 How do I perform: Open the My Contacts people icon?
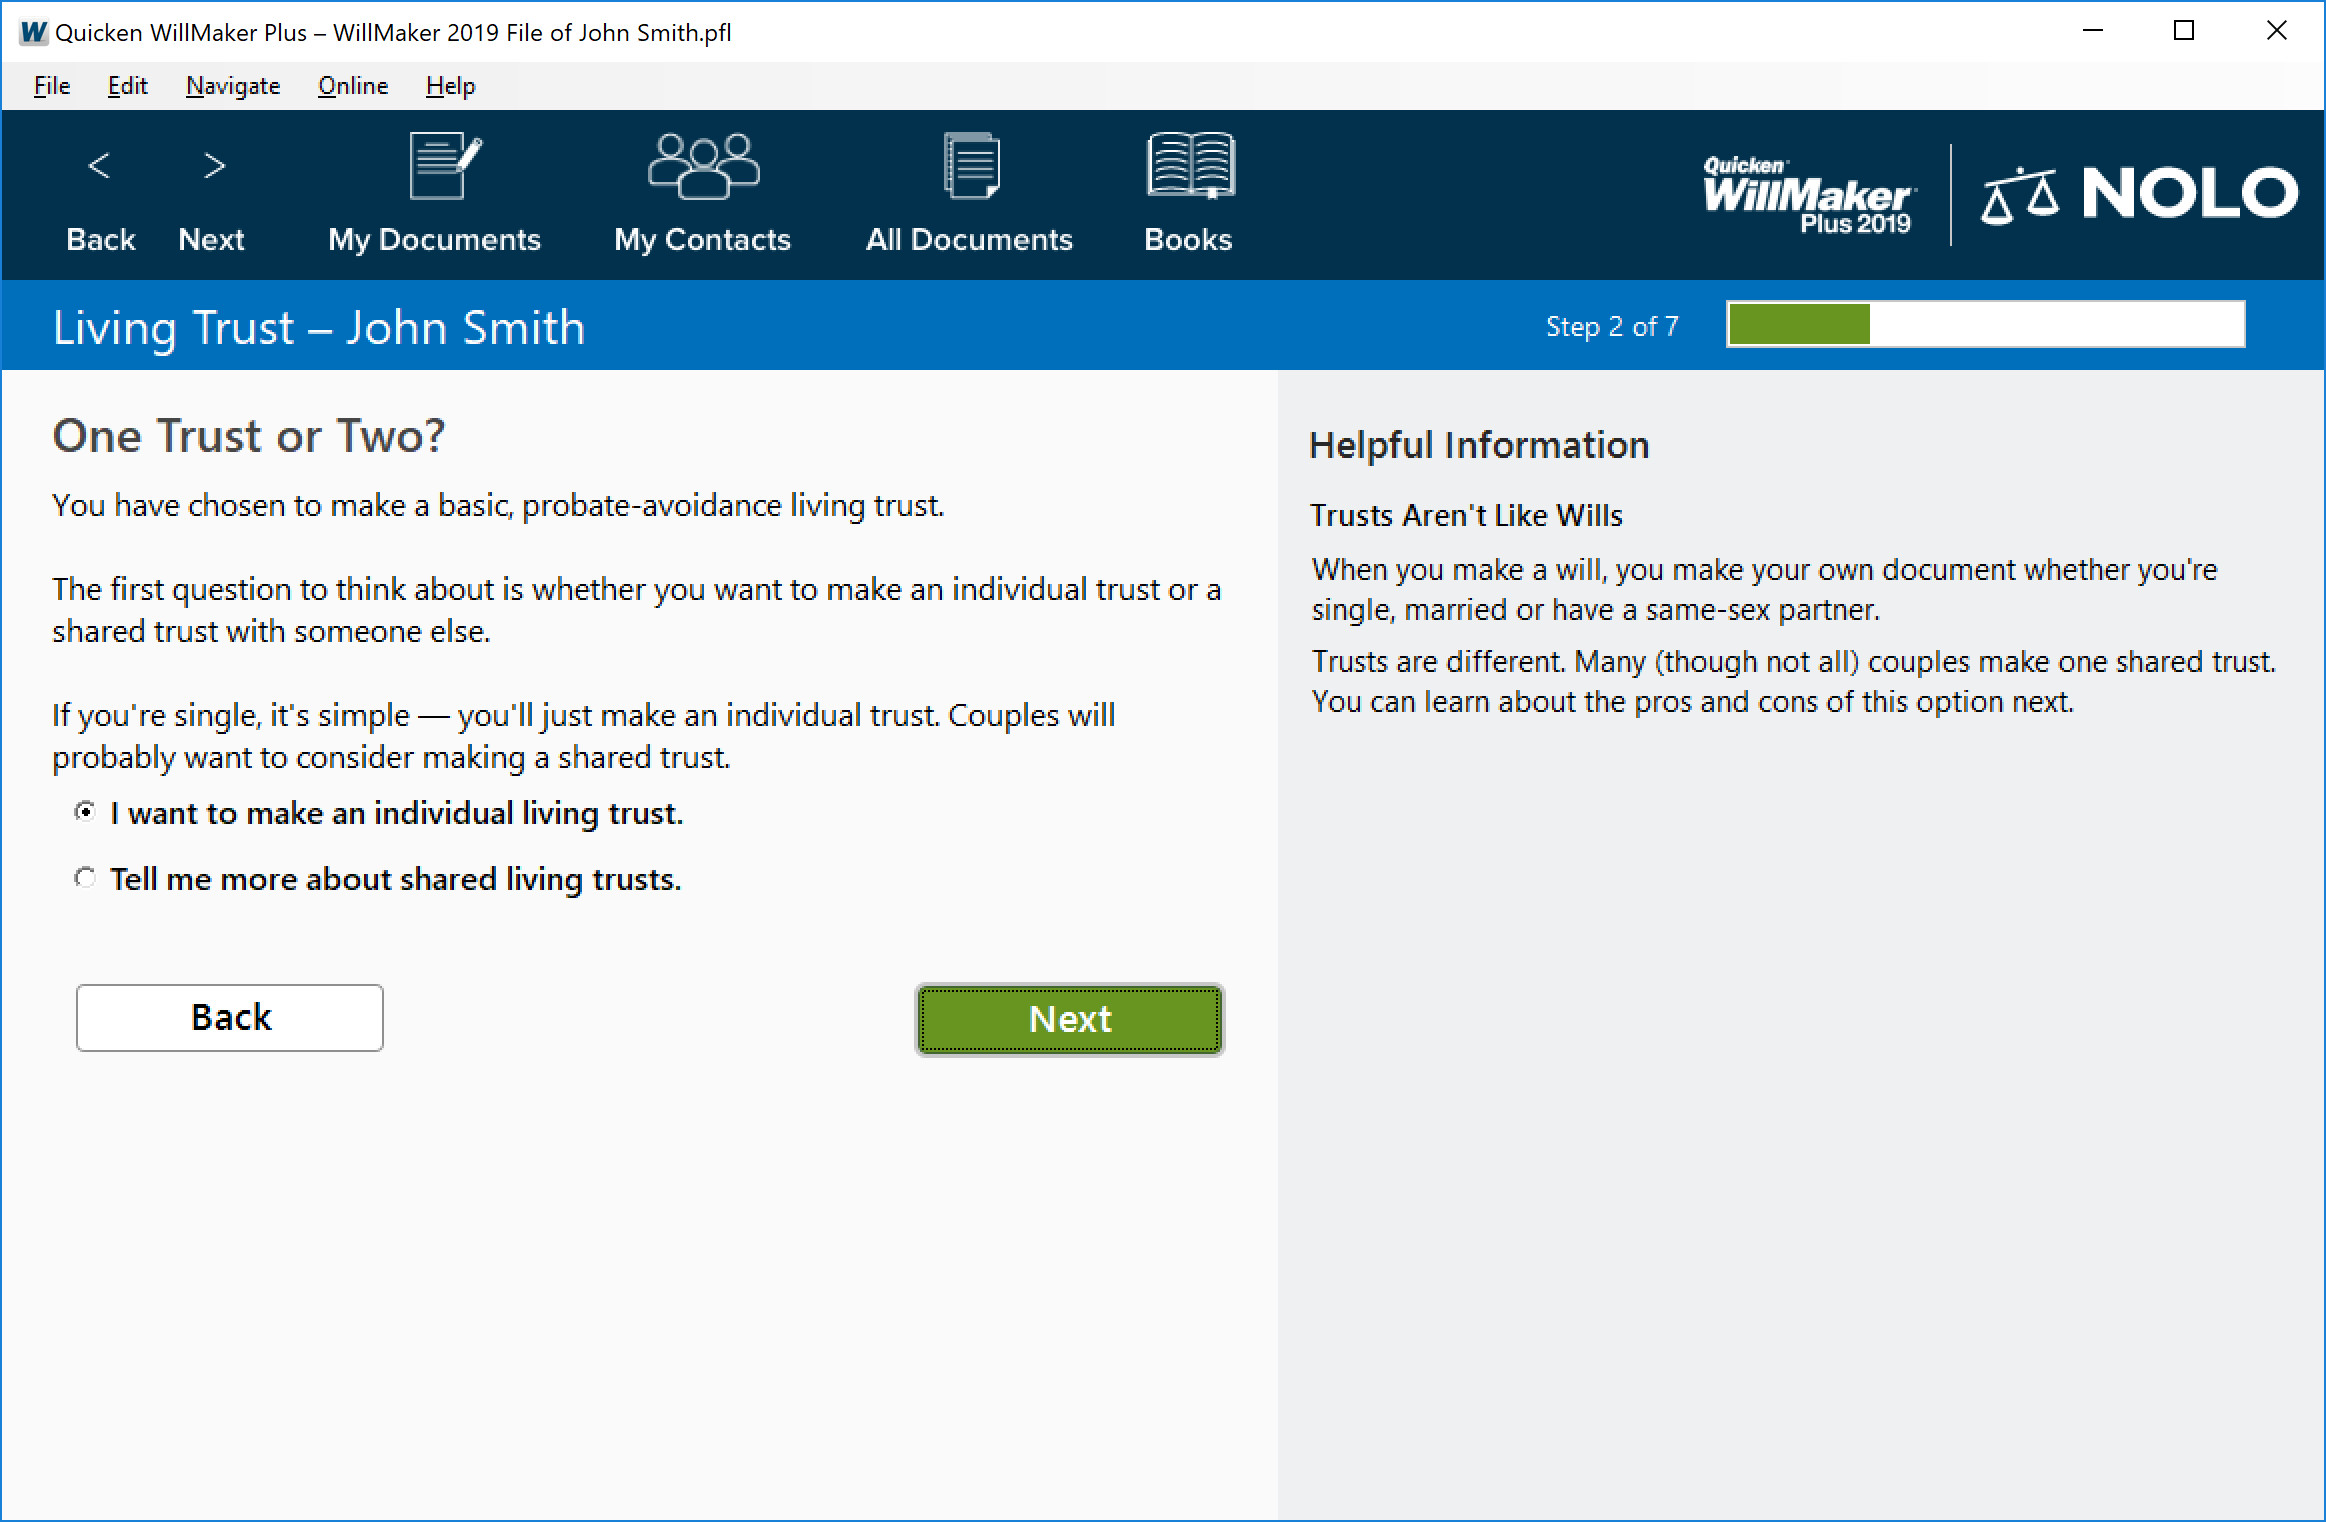(704, 166)
